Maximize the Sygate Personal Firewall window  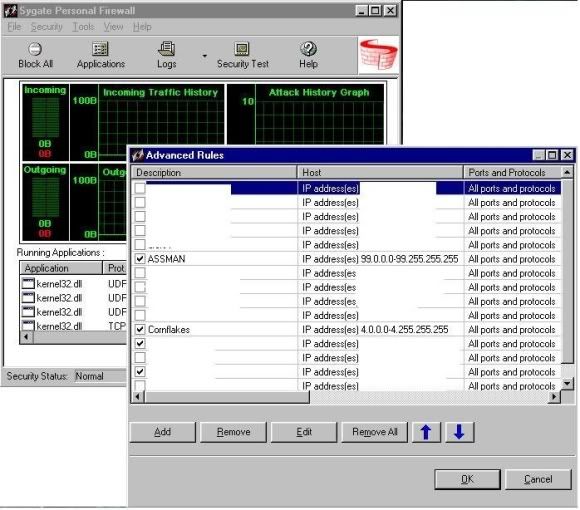coord(375,10)
